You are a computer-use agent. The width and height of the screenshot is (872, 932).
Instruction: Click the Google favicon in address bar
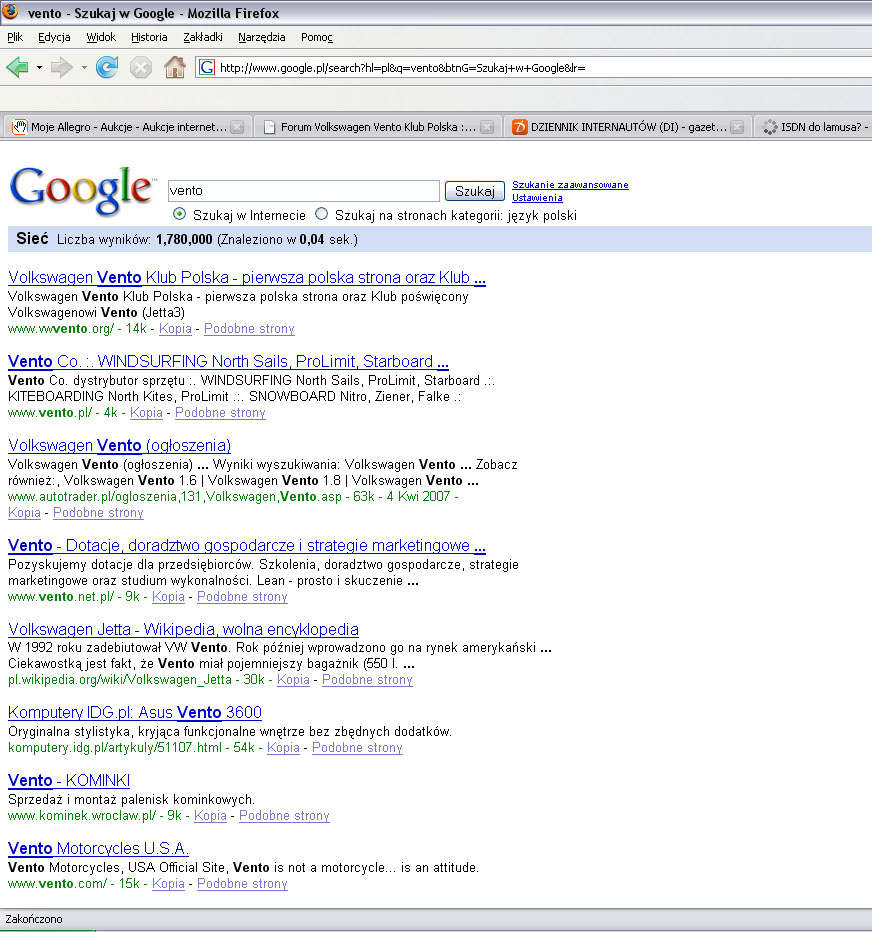pos(206,68)
